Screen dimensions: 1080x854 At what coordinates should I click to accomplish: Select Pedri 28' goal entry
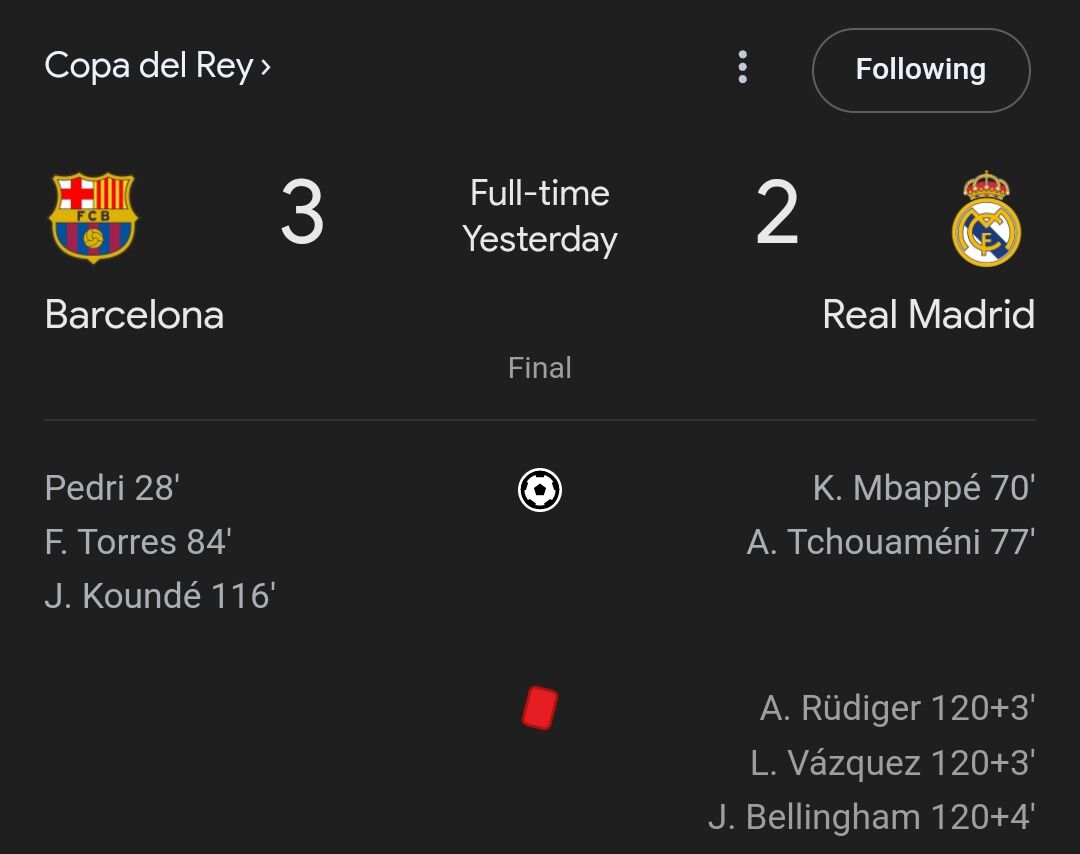(112, 488)
